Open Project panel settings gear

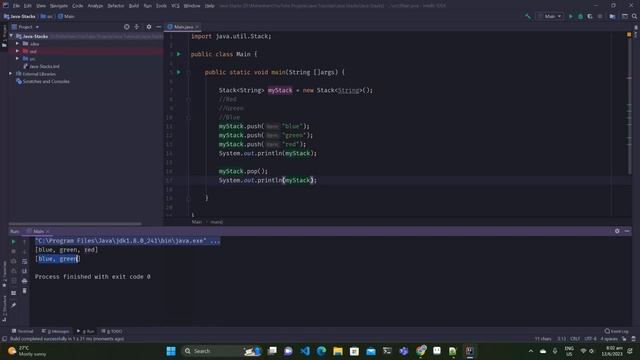pyautogui.click(x=149, y=27)
